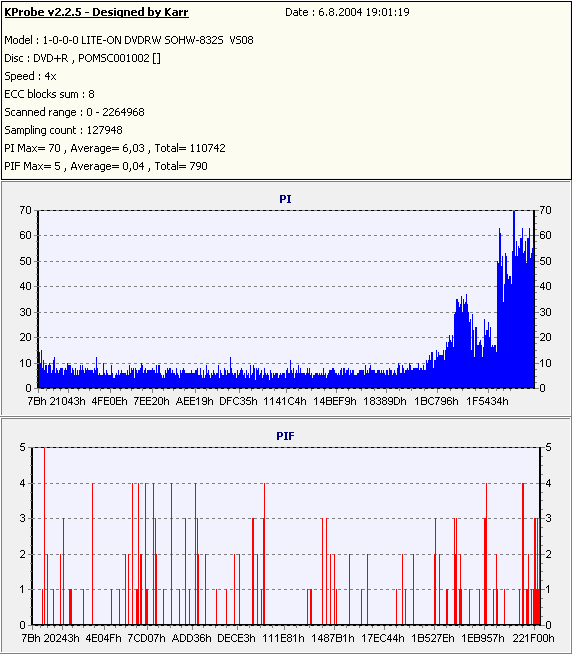572x654 pixels.
Task: Click the 1F5434h label on PI axis
Action: [x=487, y=401]
